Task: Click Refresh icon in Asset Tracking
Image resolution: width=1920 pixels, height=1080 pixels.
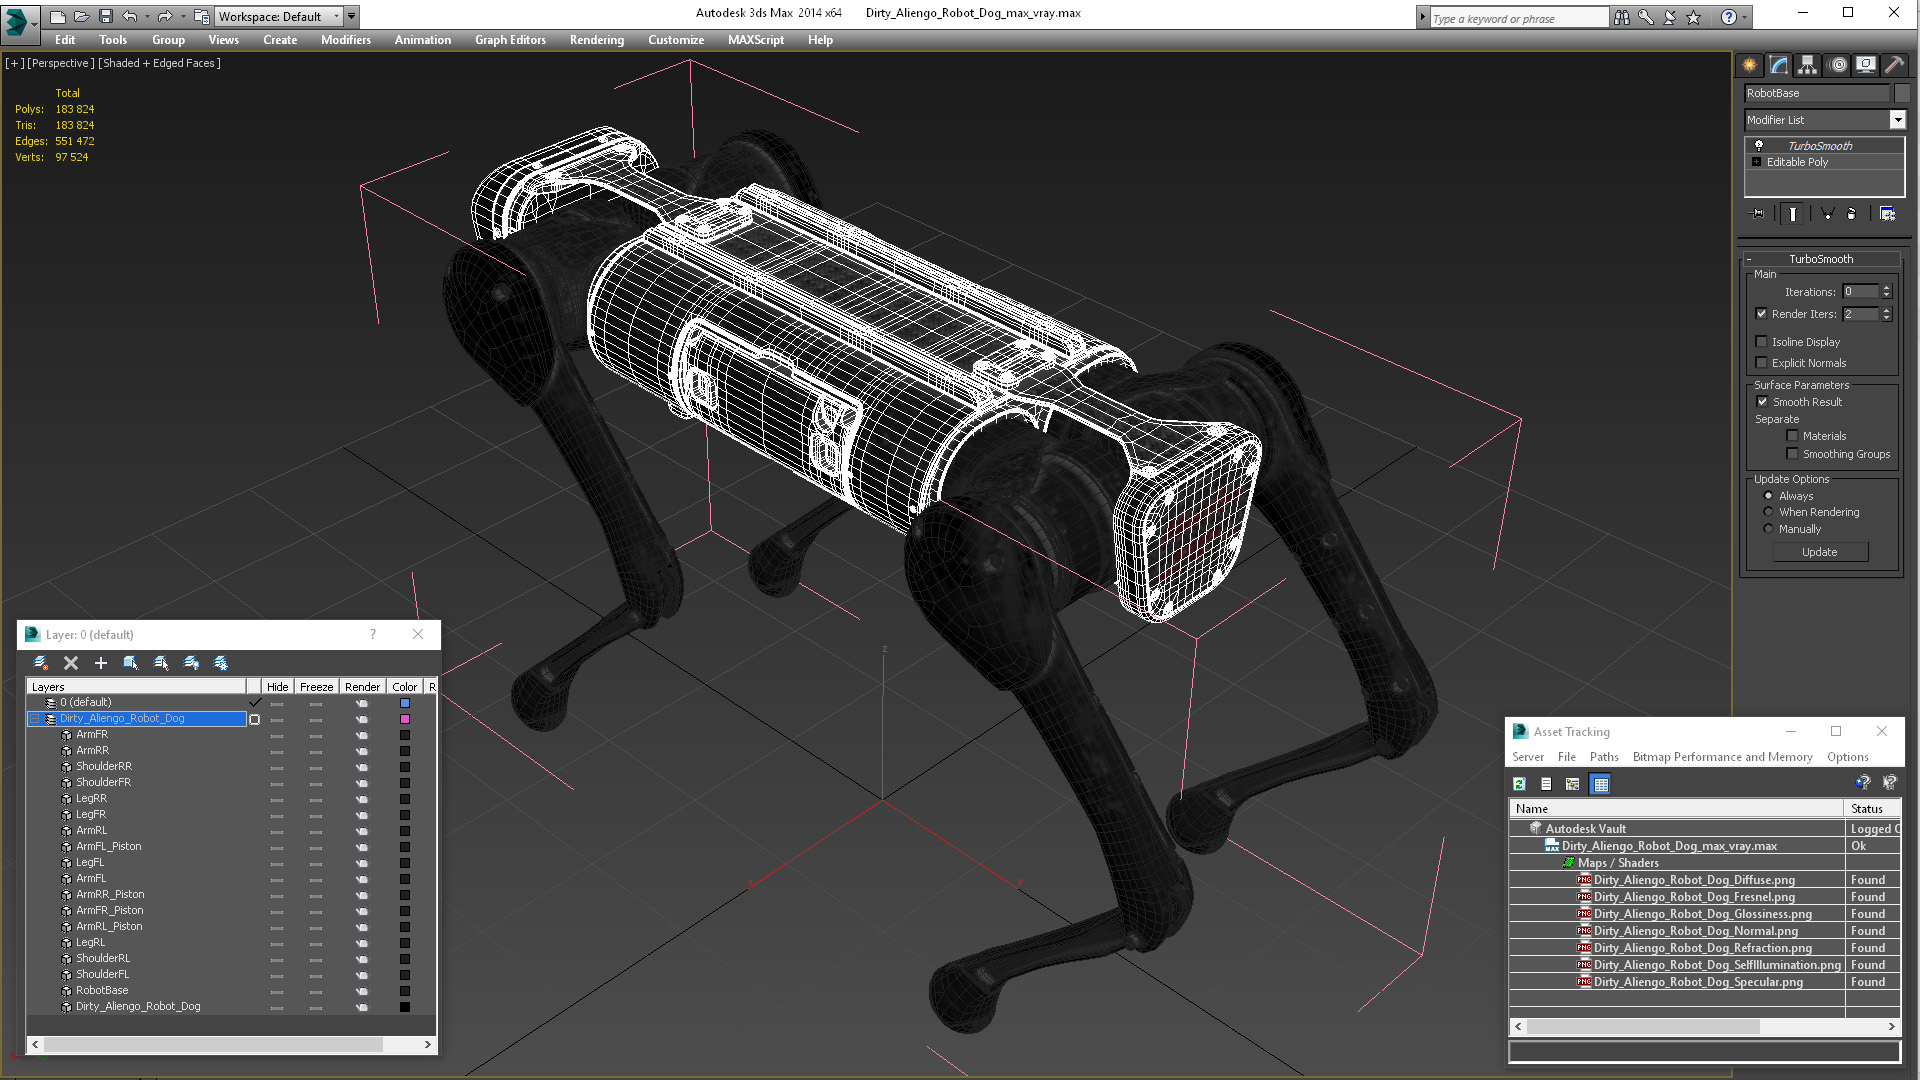Action: [1519, 784]
